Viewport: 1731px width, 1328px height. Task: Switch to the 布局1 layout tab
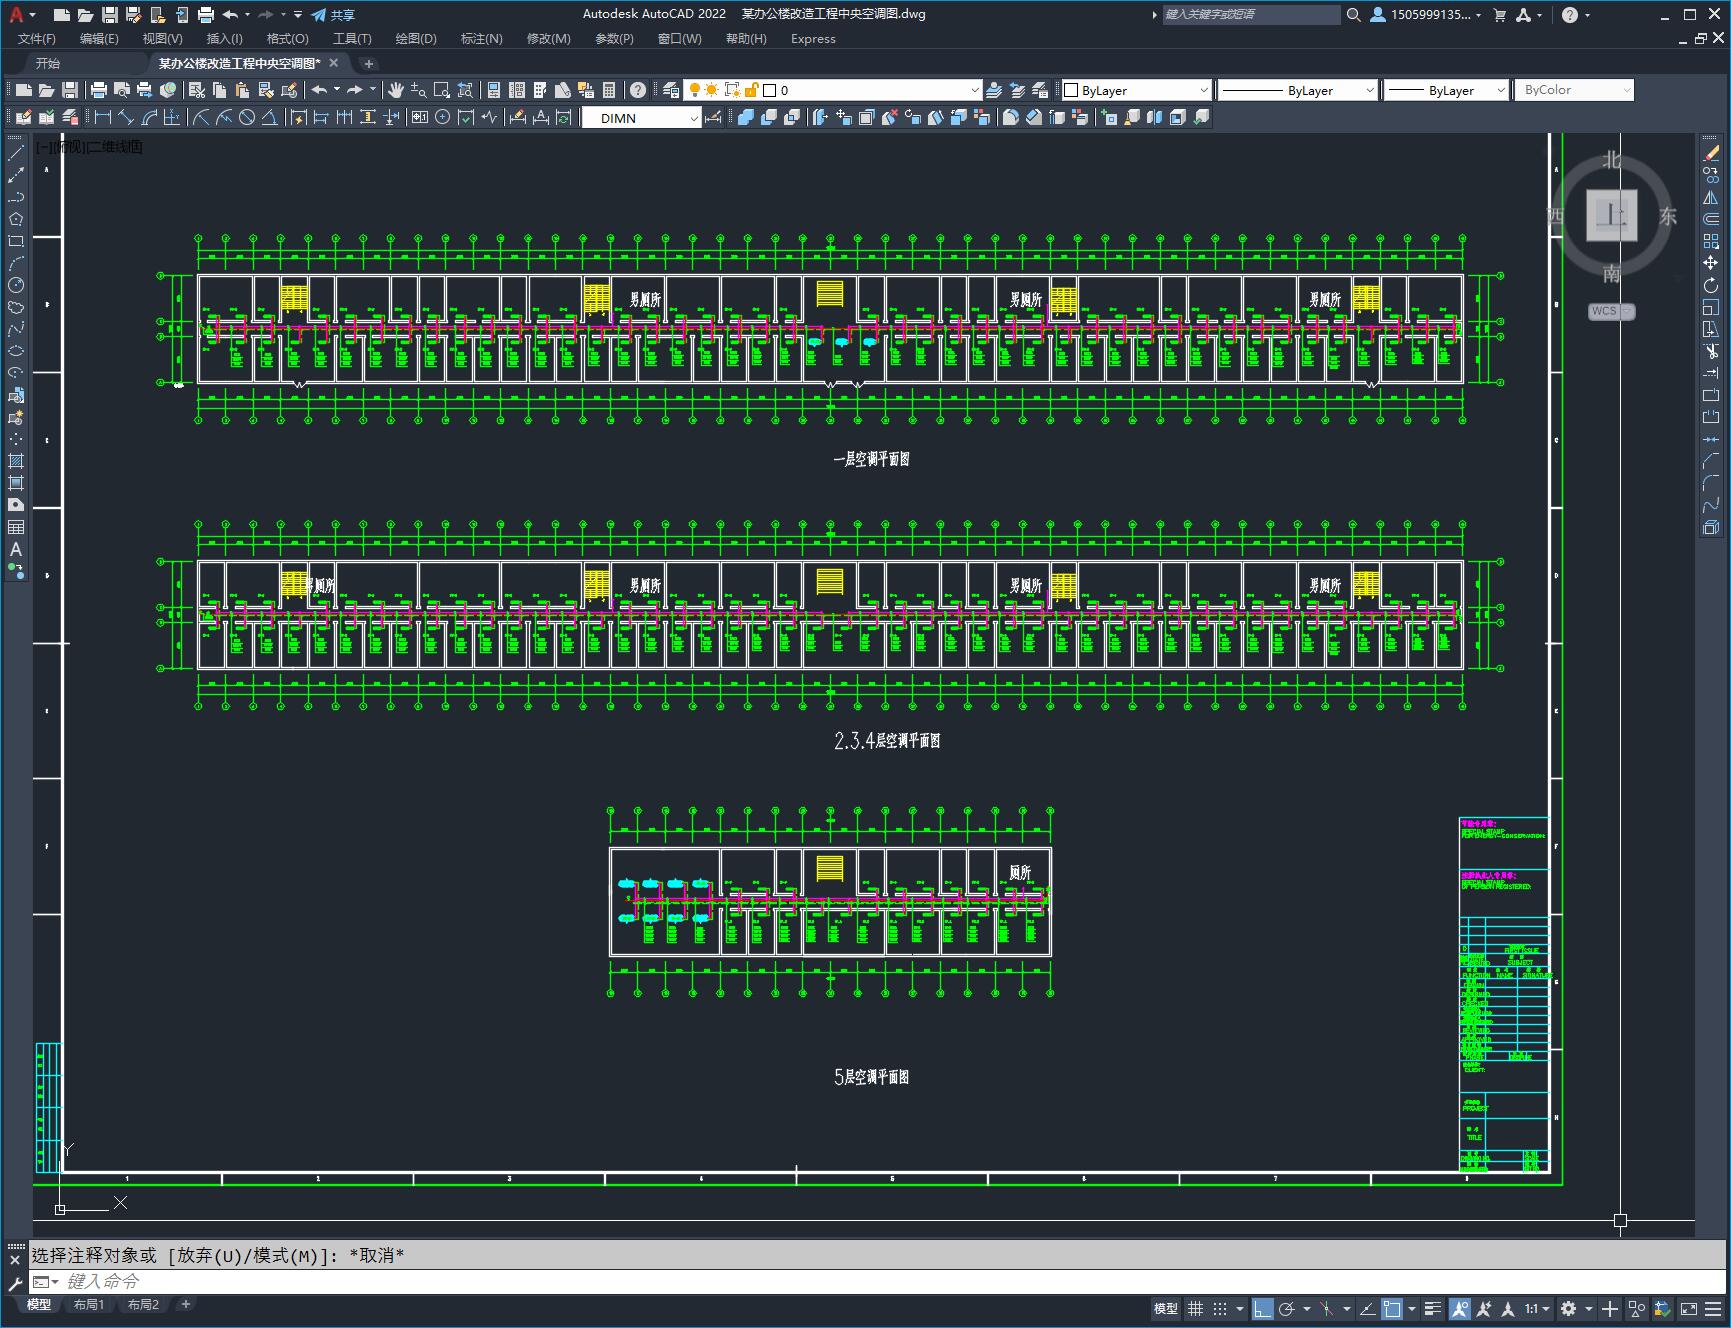(89, 1304)
